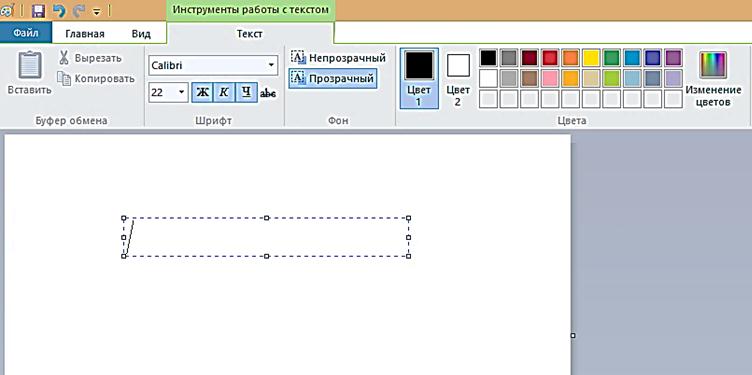The width and height of the screenshot is (752, 375).
Task: Select Непрозрачный background option
Action: tap(339, 58)
